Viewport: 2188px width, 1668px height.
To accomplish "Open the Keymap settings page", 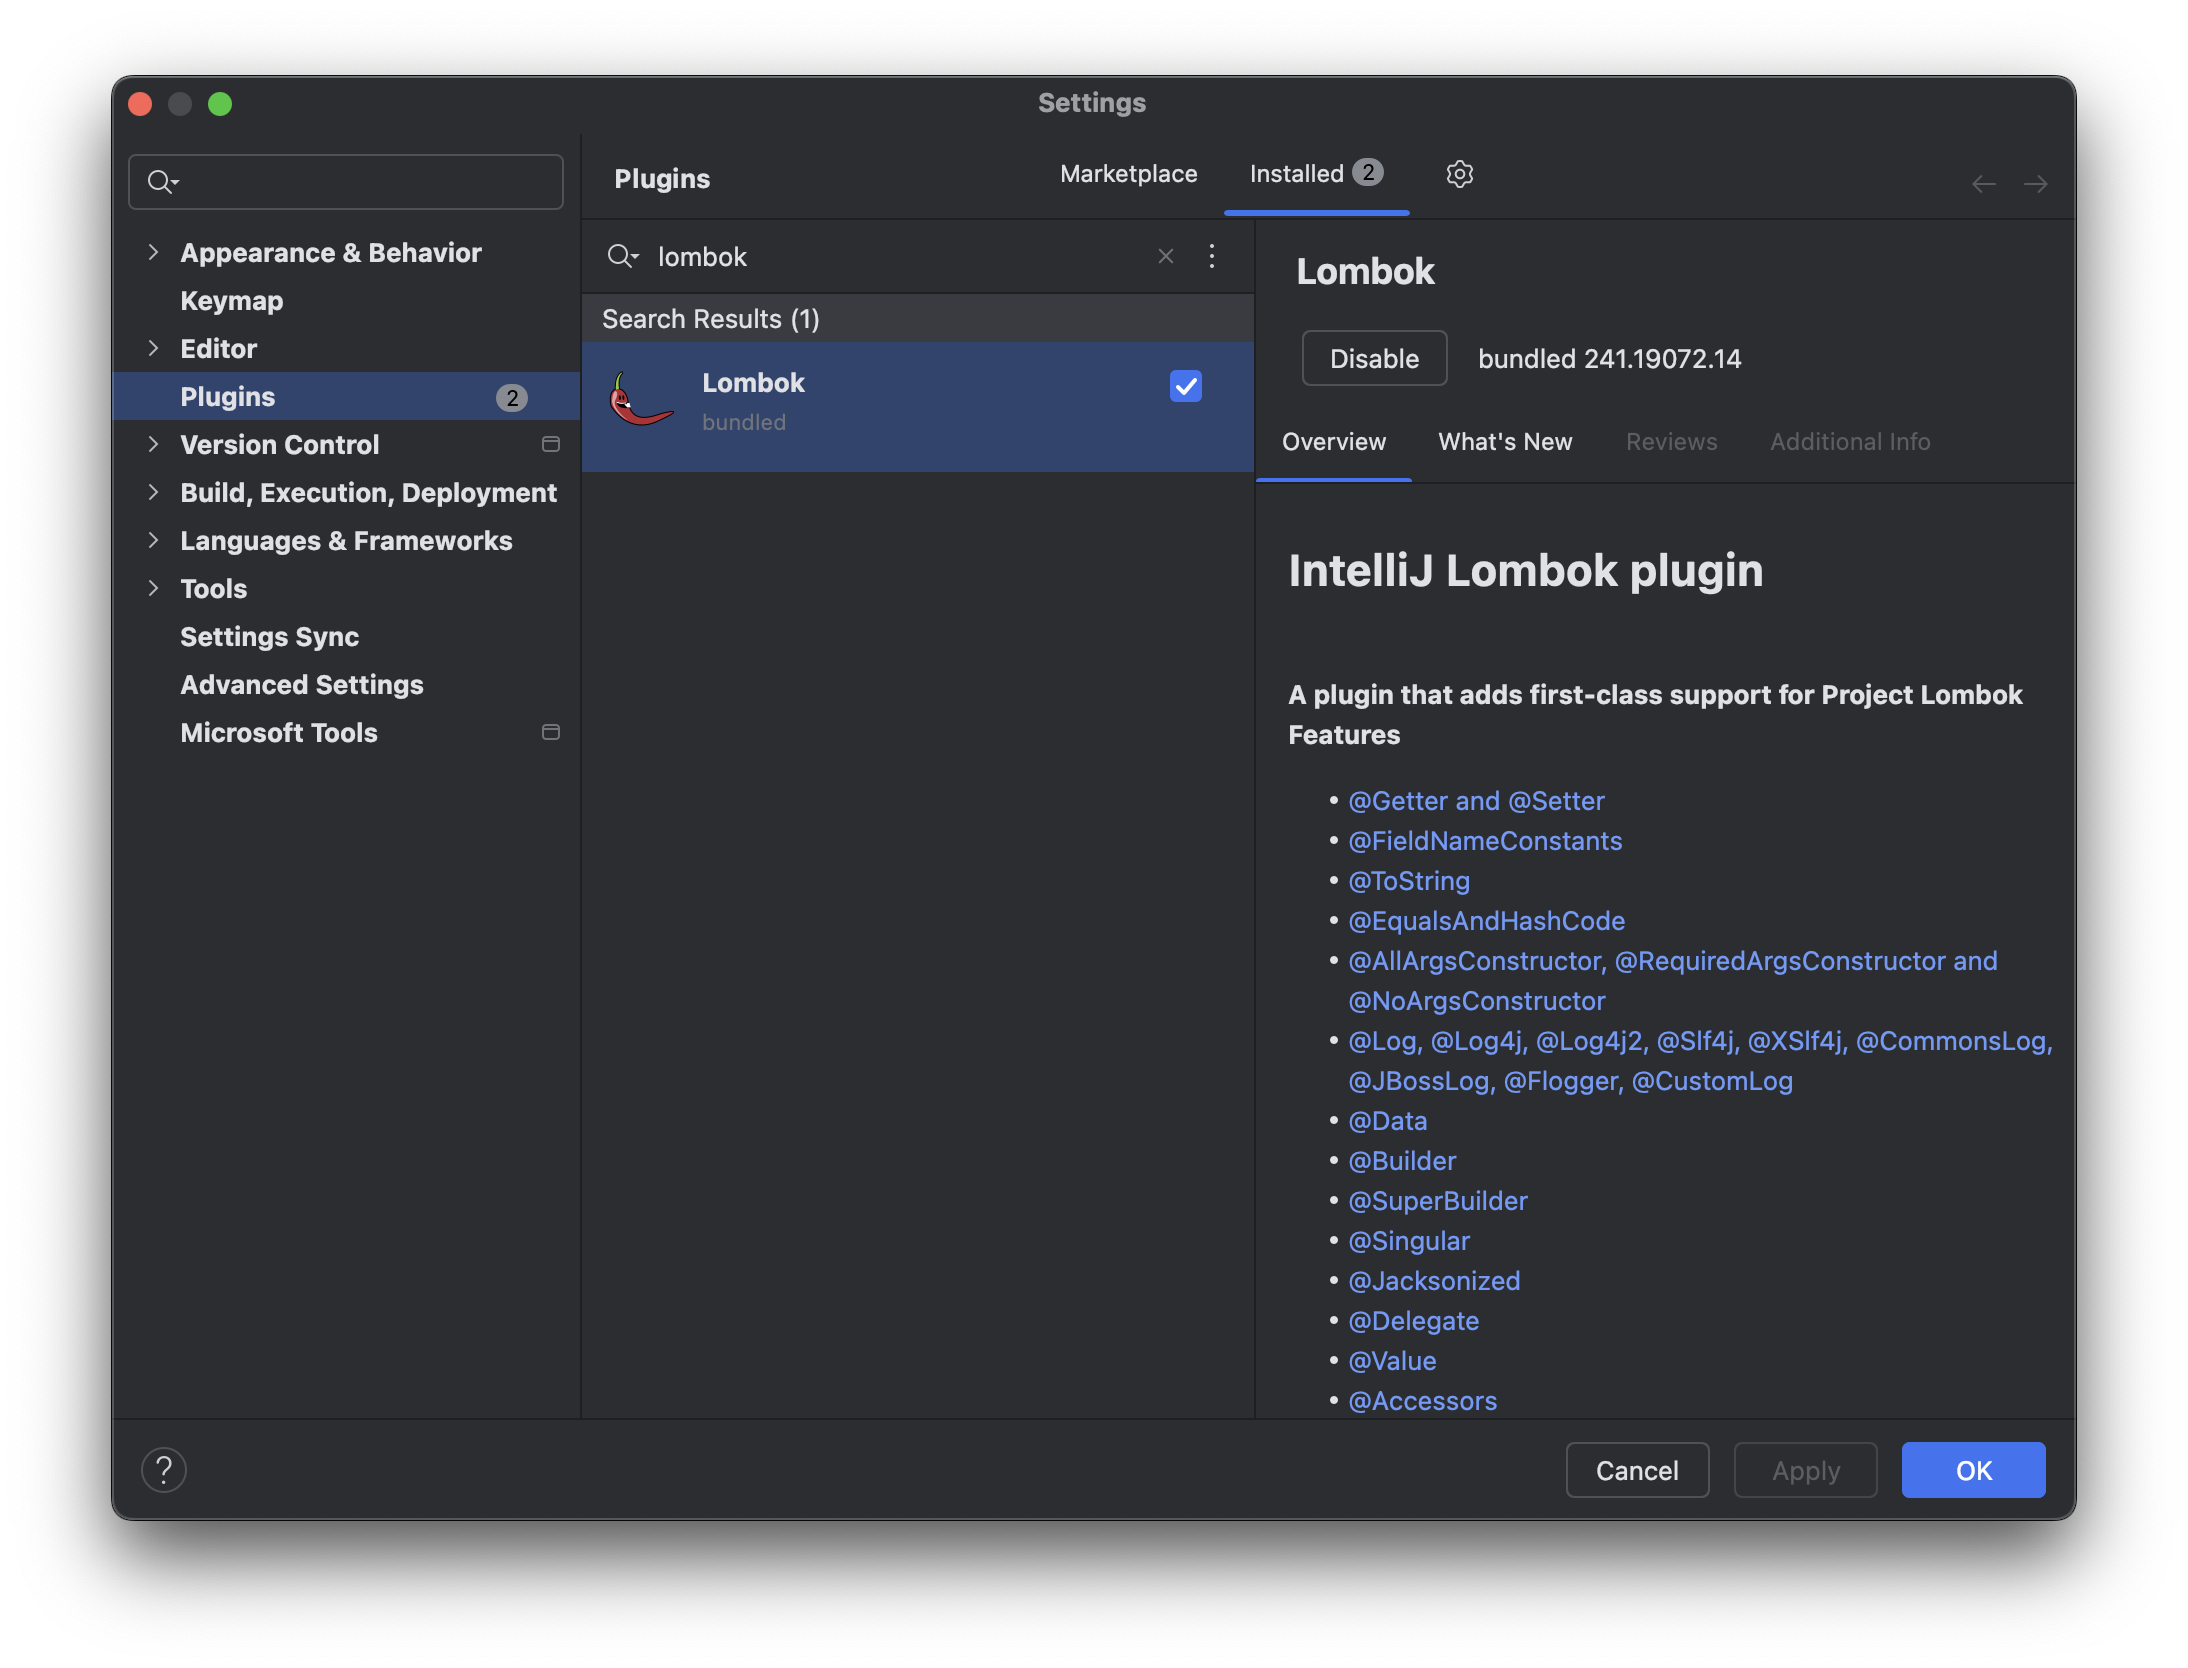I will tap(231, 301).
